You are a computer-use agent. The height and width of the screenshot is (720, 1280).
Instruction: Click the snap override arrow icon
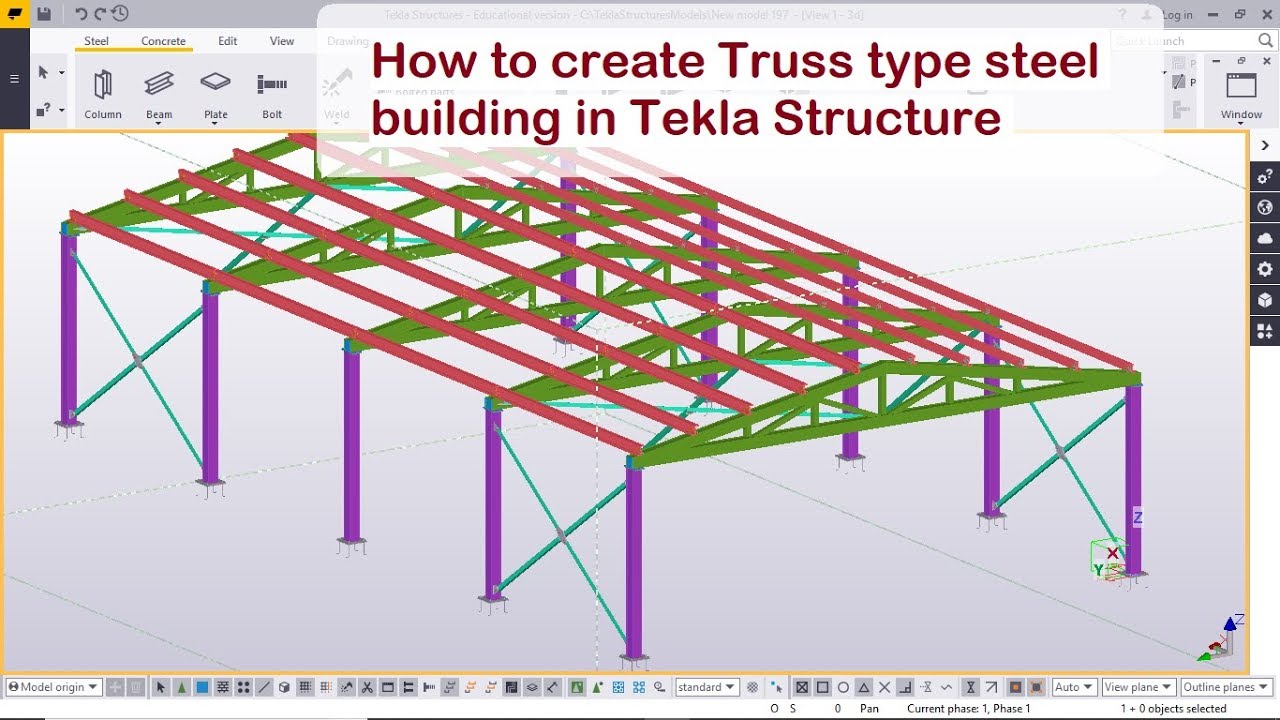tap(777, 687)
